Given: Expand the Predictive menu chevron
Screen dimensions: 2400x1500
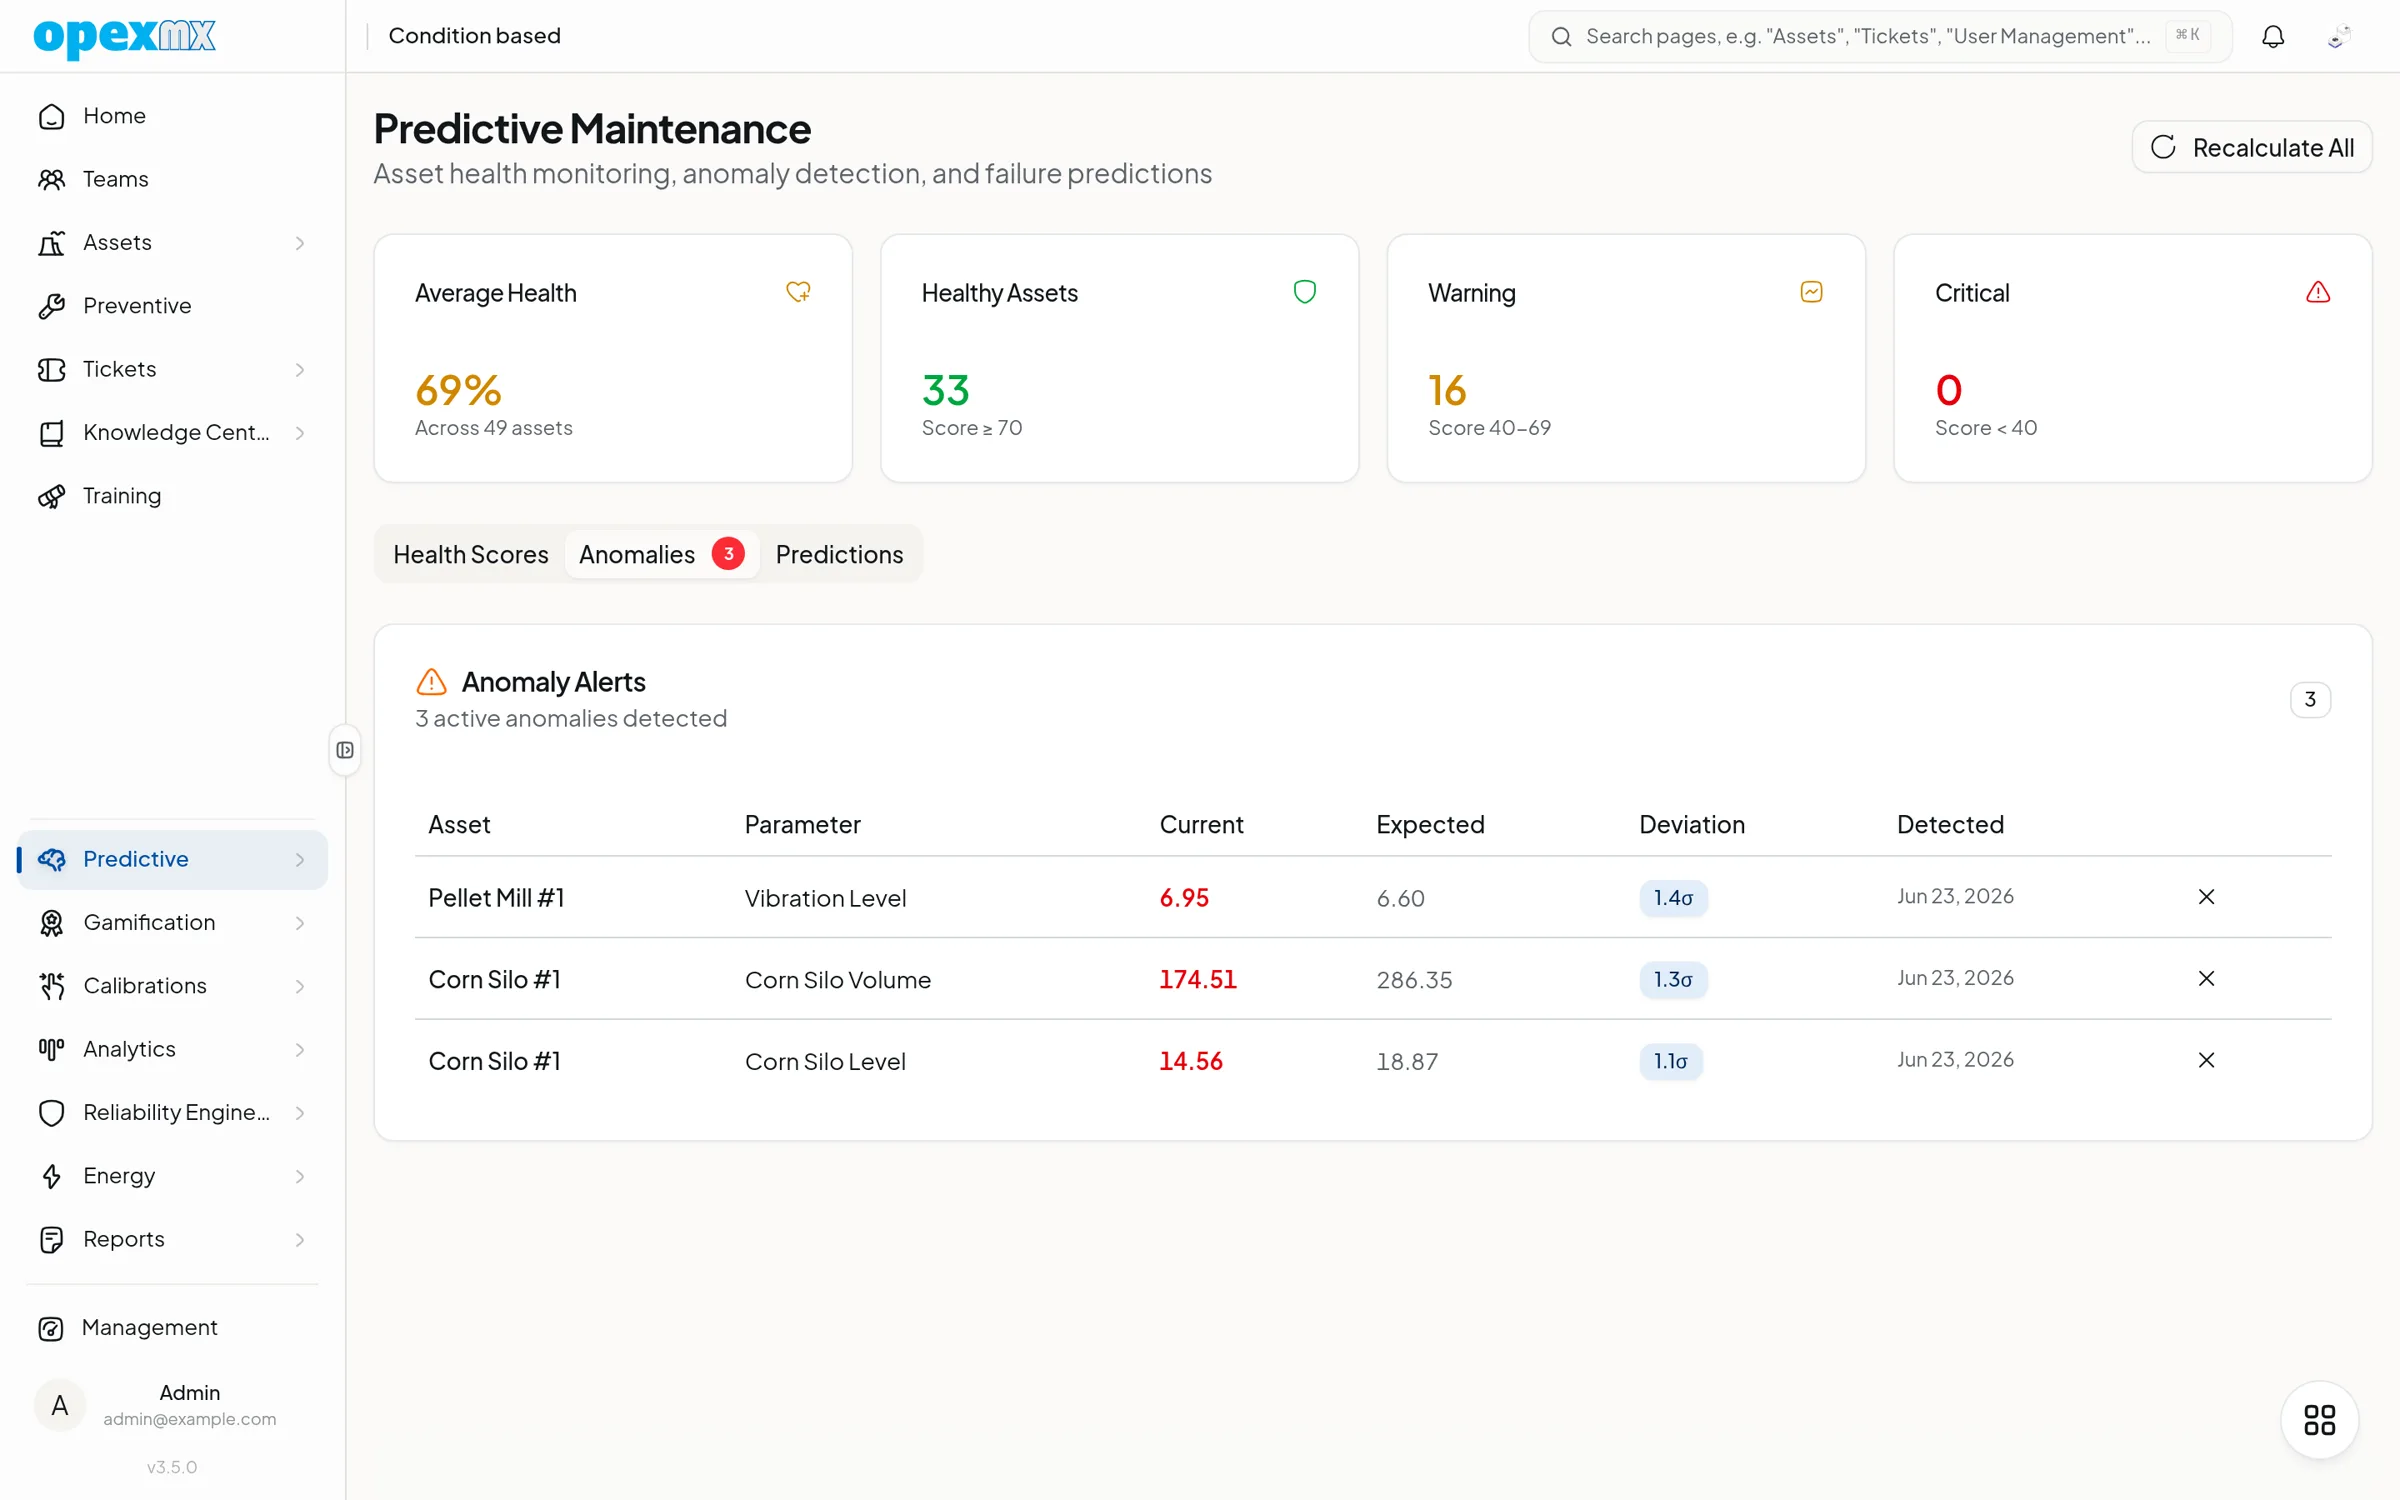Looking at the screenshot, I should (x=300, y=860).
